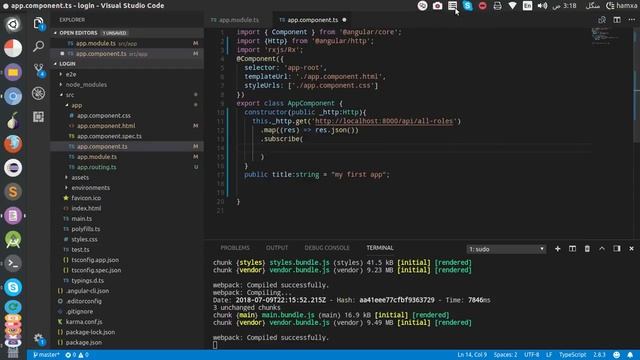Open main.ts in file tree

coord(82,219)
